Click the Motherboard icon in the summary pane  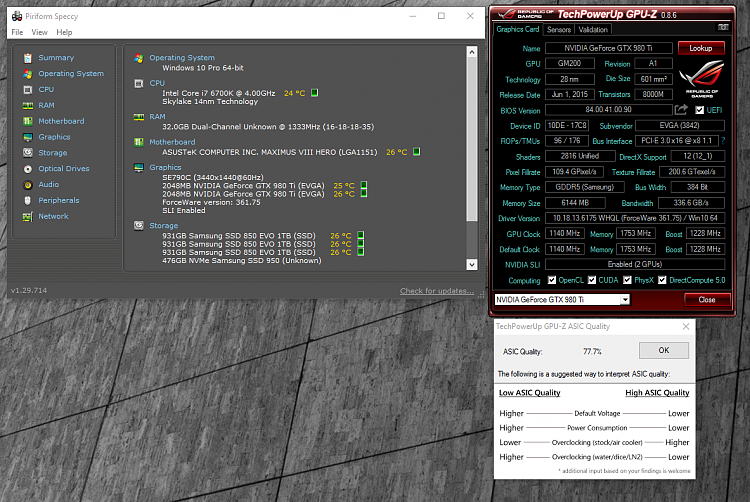(139, 142)
